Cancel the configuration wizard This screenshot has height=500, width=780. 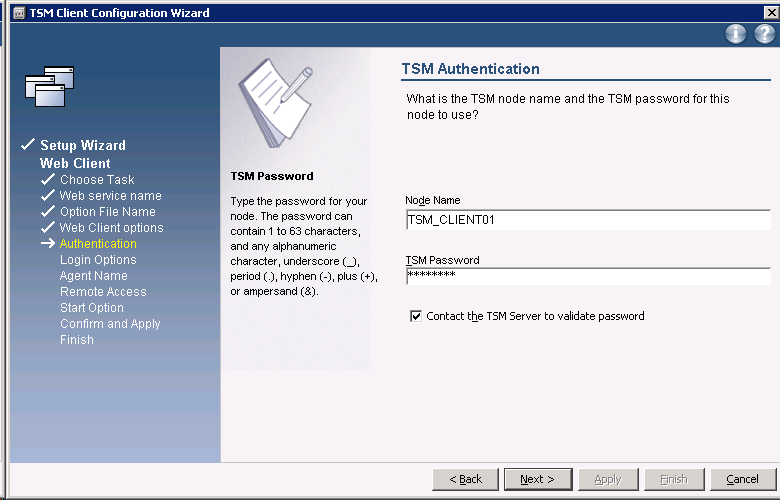coord(742,479)
